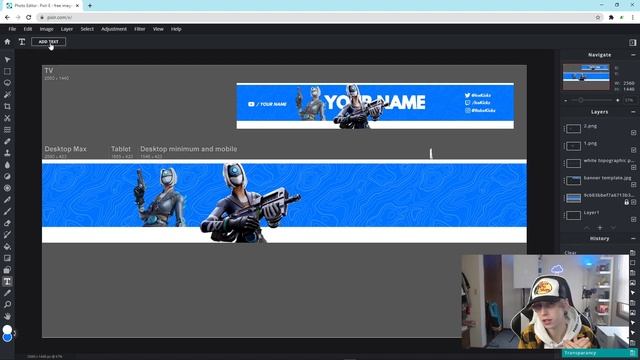Collapse the History panel
The image size is (640, 360).
(633, 238)
